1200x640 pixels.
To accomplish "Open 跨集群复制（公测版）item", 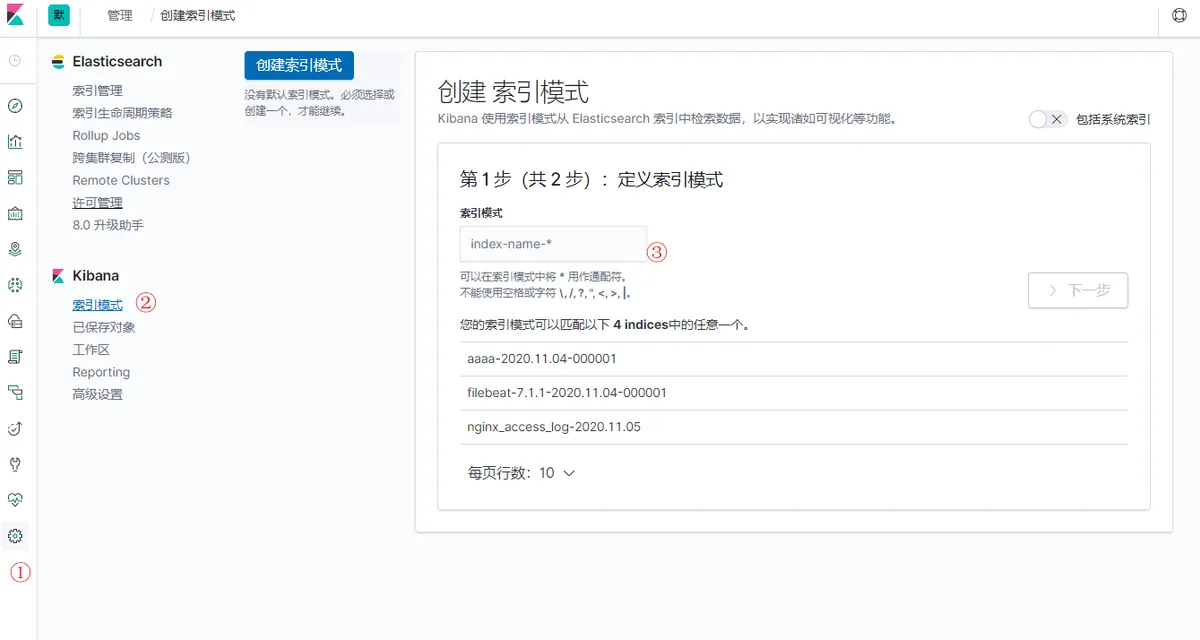I will (x=131, y=158).
